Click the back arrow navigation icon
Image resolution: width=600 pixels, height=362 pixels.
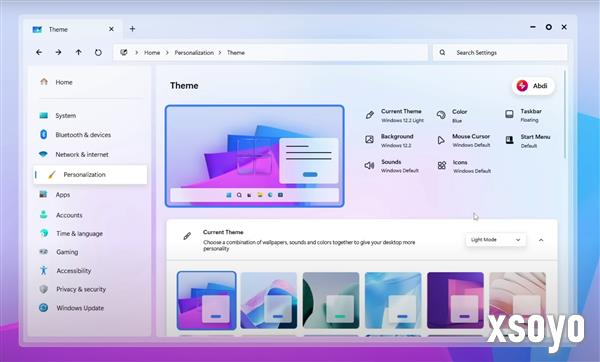[x=39, y=52]
